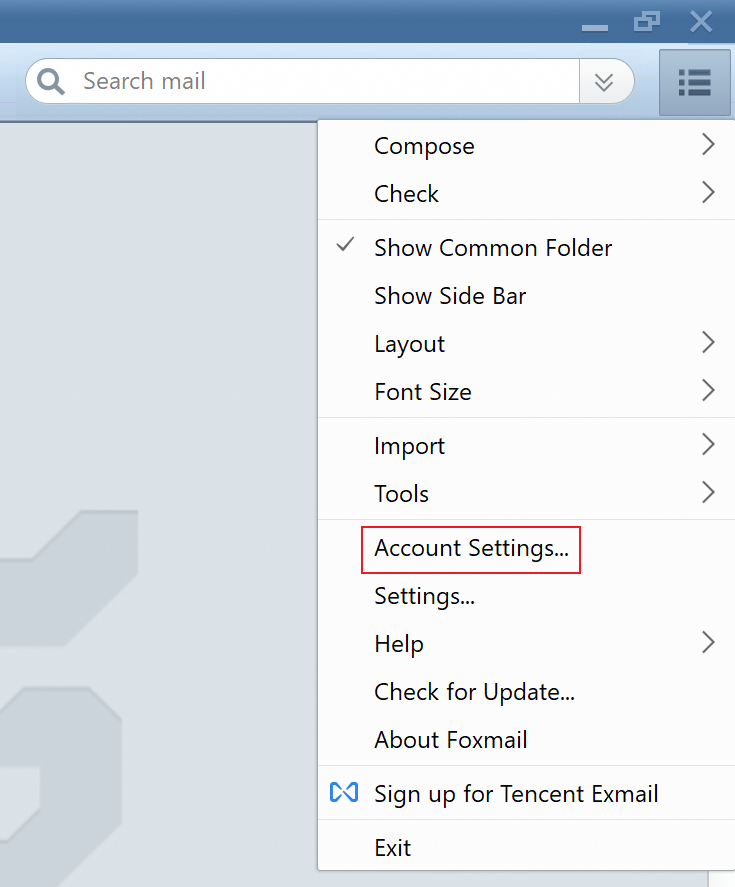735x887 pixels.
Task: Open the Import submenu
Action: click(410, 446)
